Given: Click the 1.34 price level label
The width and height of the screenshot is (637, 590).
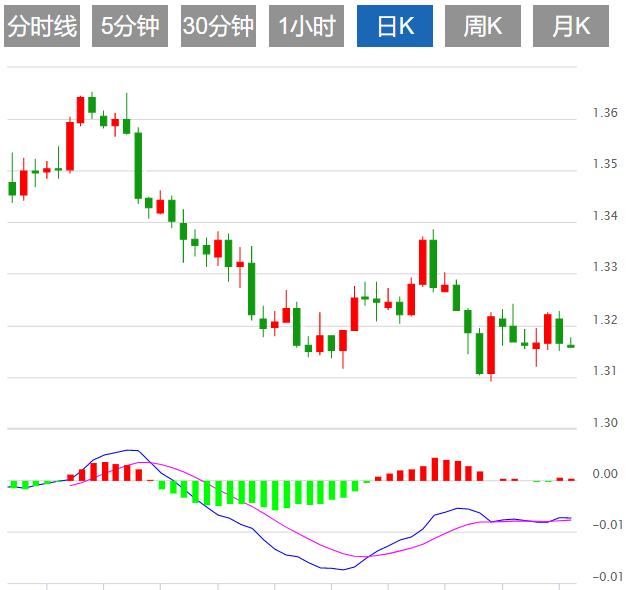Looking at the screenshot, I should (603, 216).
